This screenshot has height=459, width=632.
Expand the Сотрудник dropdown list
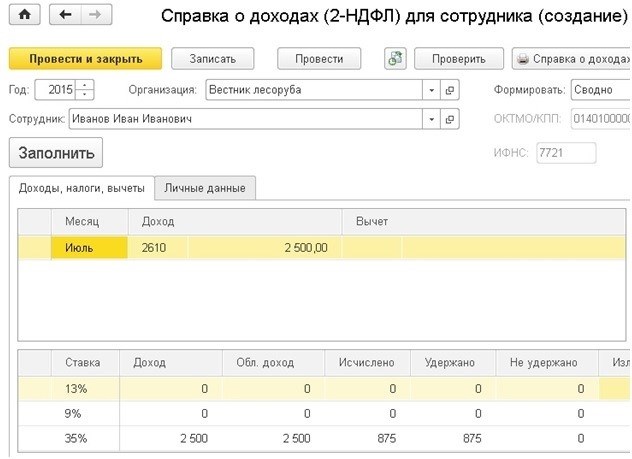pos(432,119)
